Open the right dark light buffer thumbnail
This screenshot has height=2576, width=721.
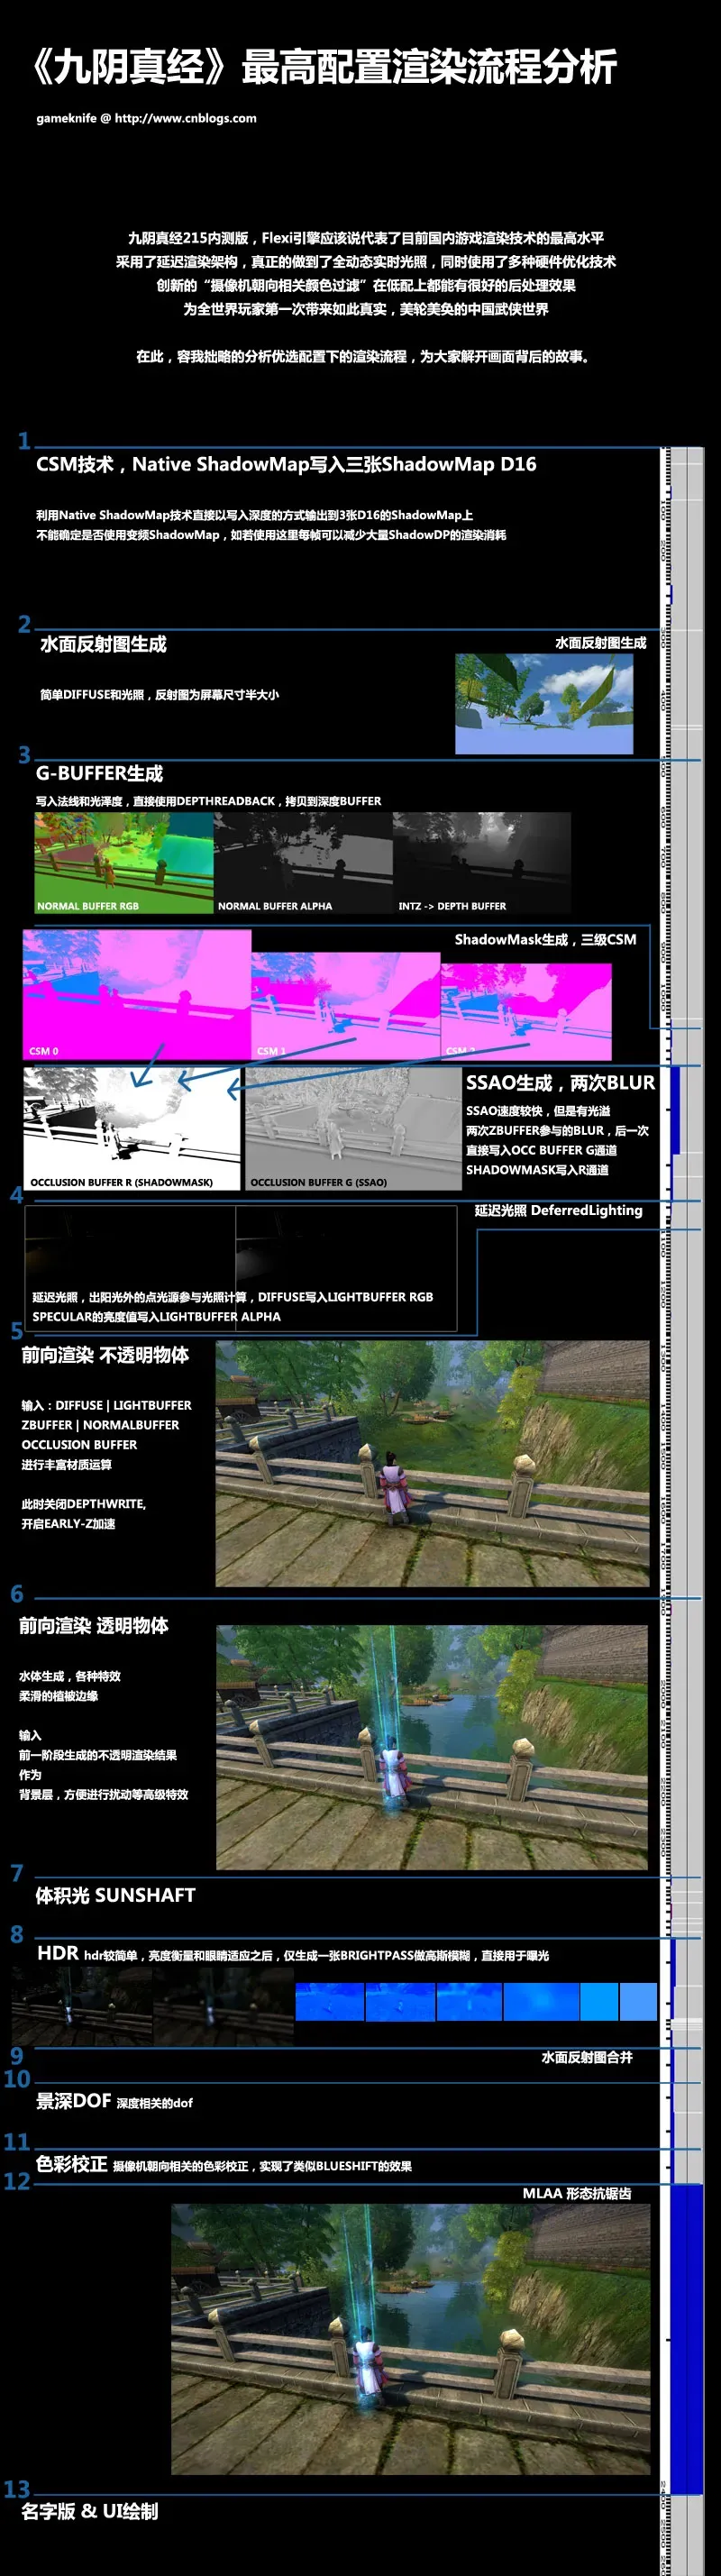(x=346, y=1268)
